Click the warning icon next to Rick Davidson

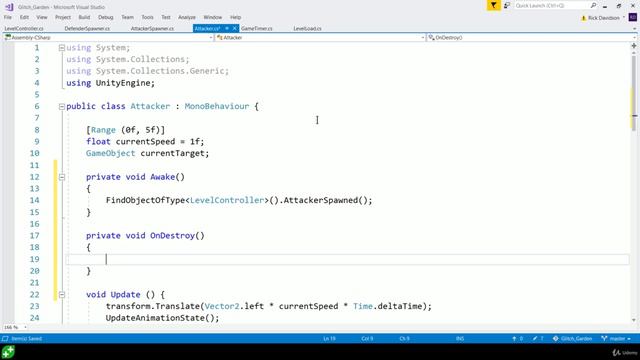coord(583,18)
